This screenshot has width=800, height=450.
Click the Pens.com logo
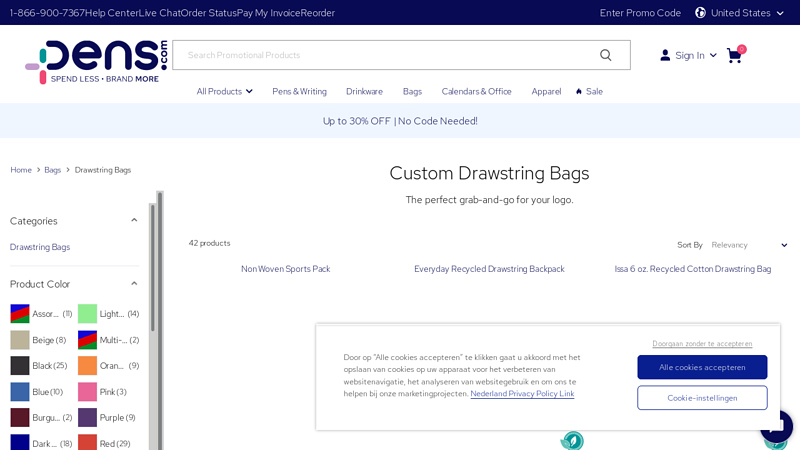[x=96, y=62]
